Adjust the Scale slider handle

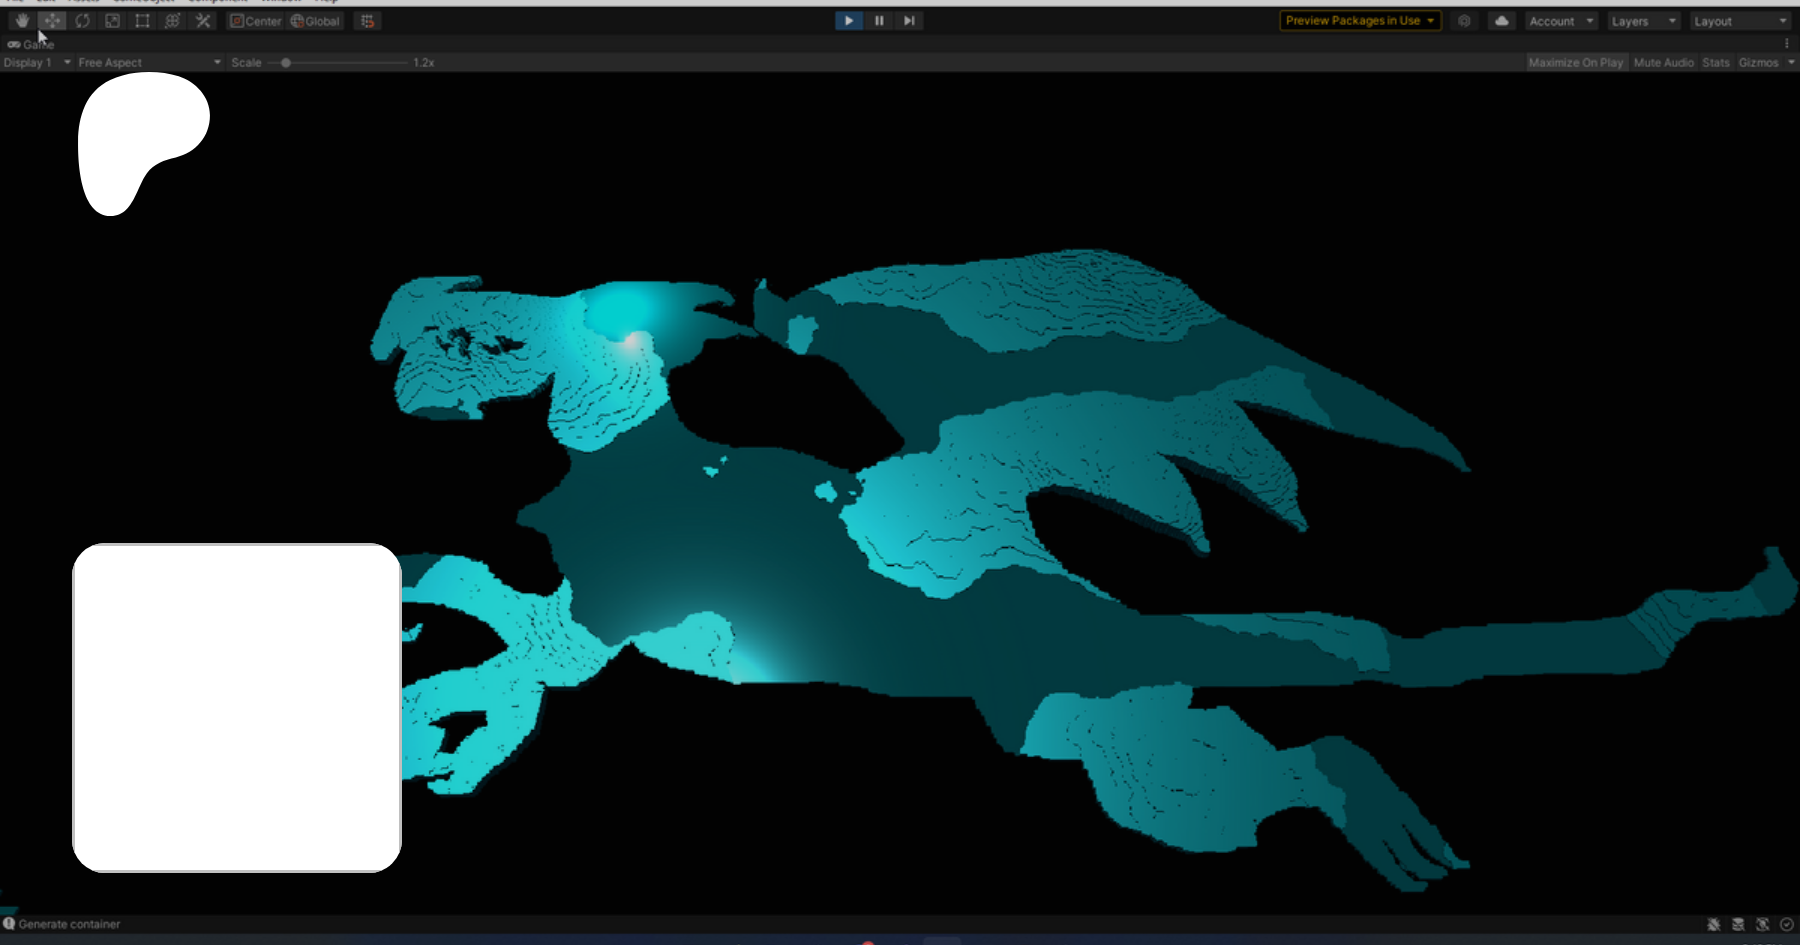pos(286,62)
